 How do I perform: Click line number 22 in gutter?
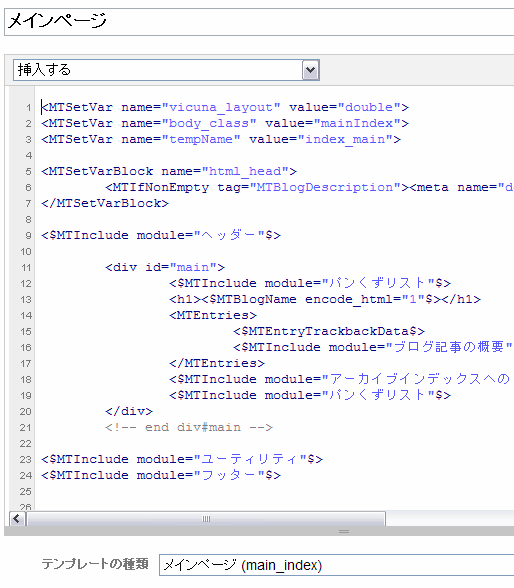[26, 444]
